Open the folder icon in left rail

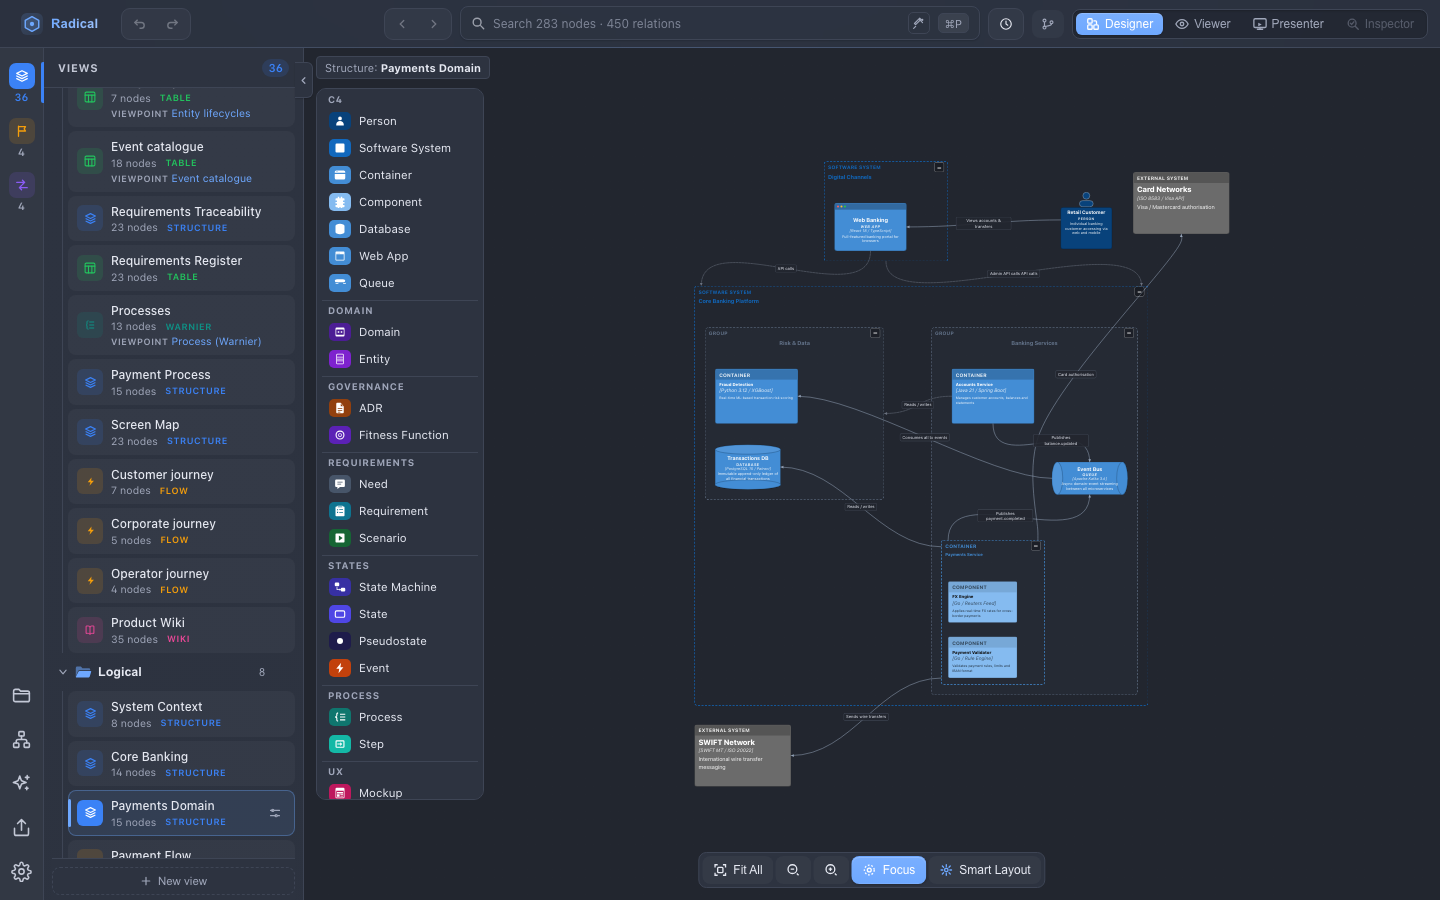tap(21, 696)
